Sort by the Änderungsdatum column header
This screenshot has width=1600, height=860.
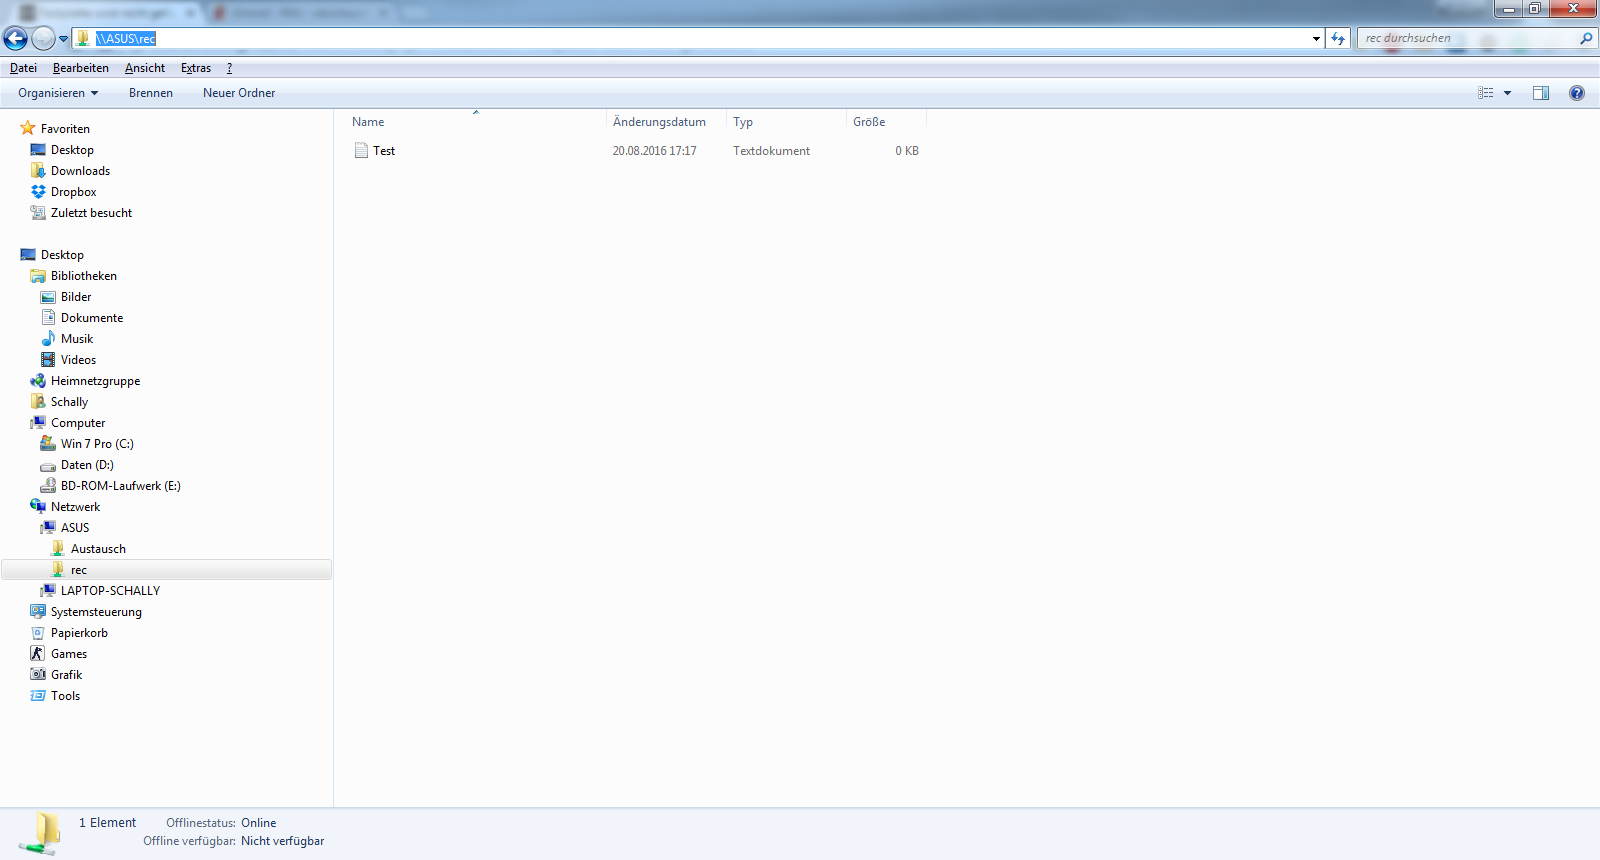click(x=659, y=122)
